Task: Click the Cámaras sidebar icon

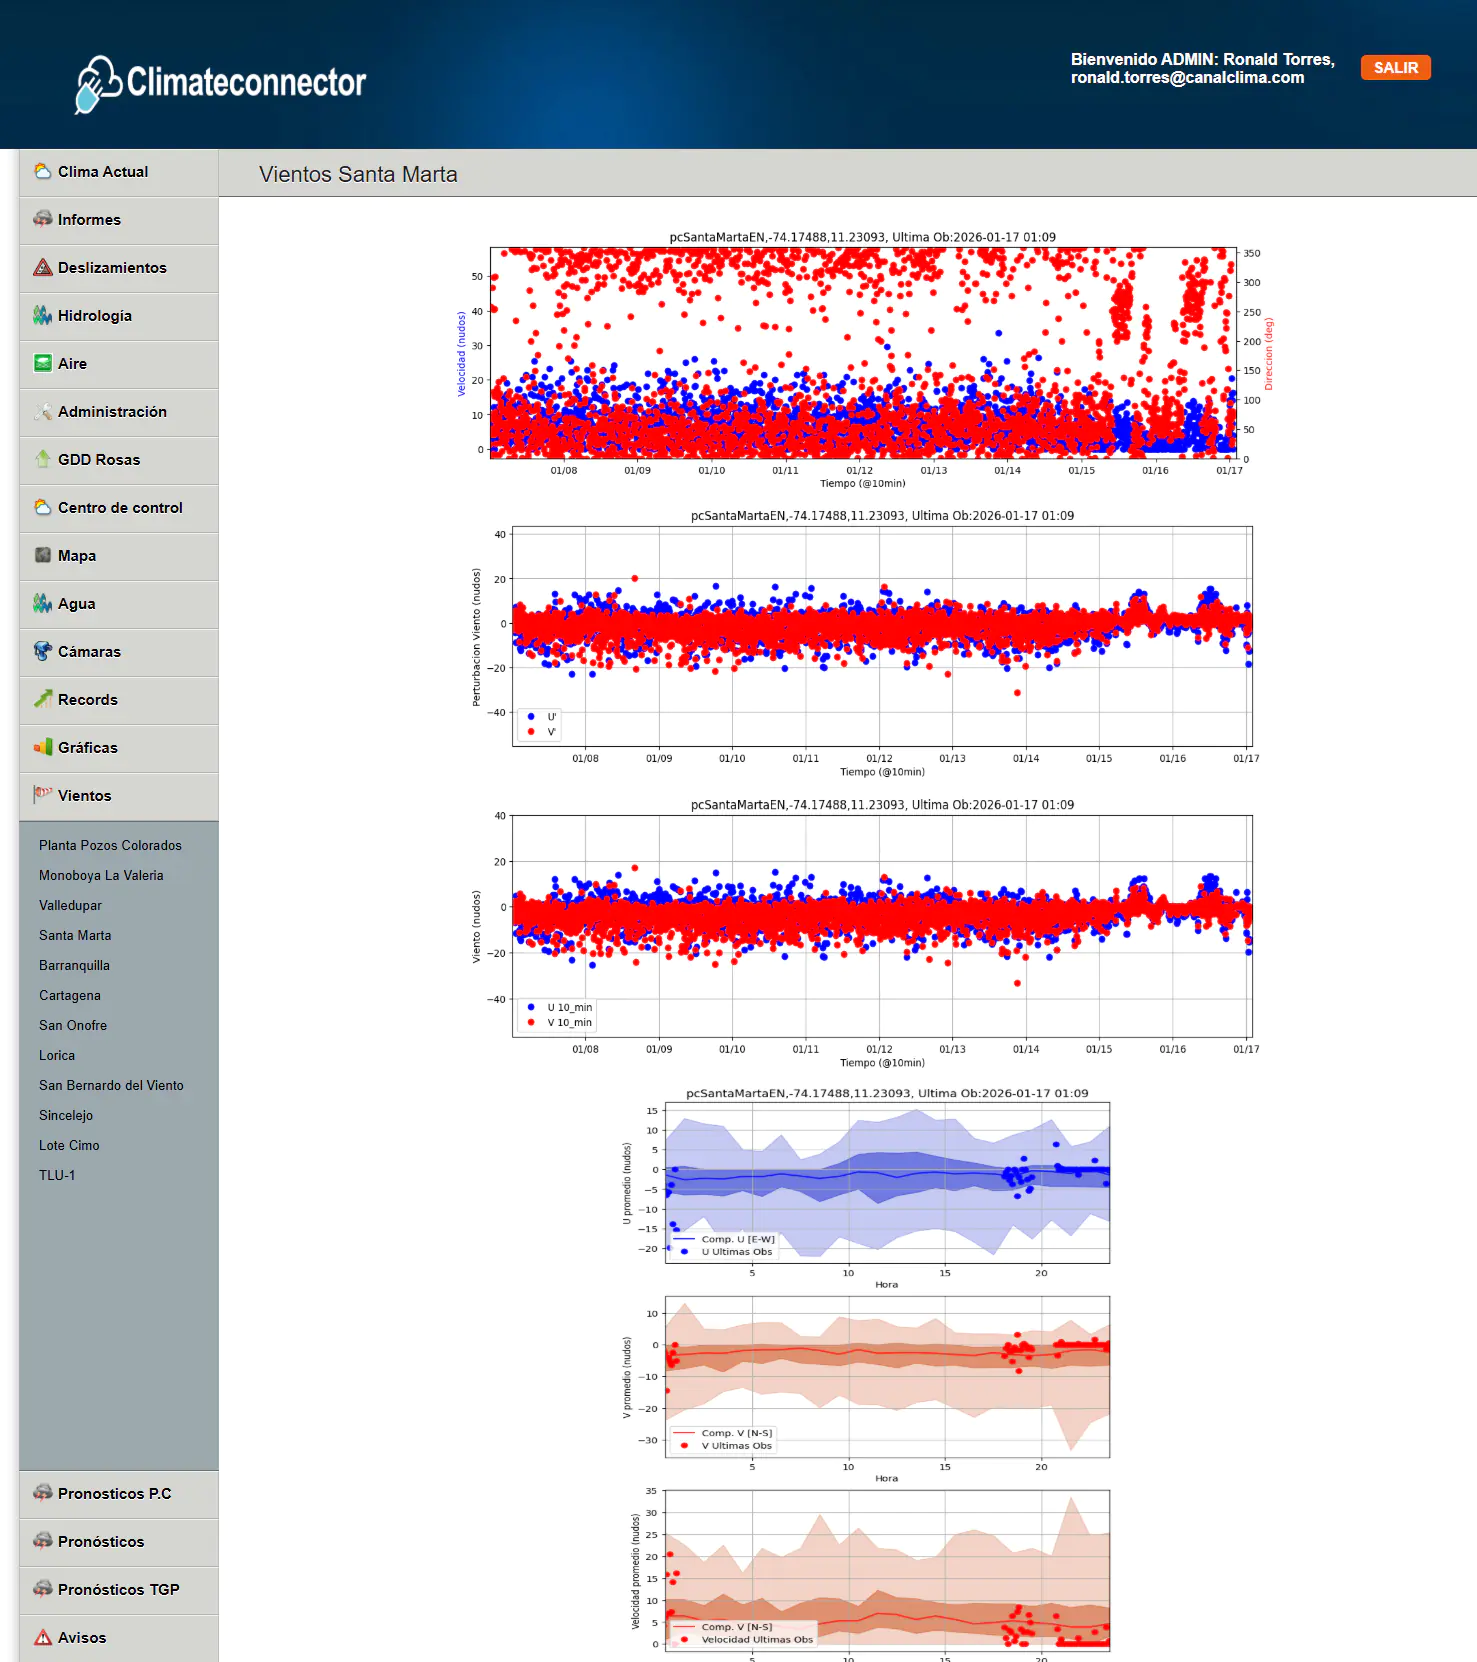Action: pyautogui.click(x=42, y=652)
